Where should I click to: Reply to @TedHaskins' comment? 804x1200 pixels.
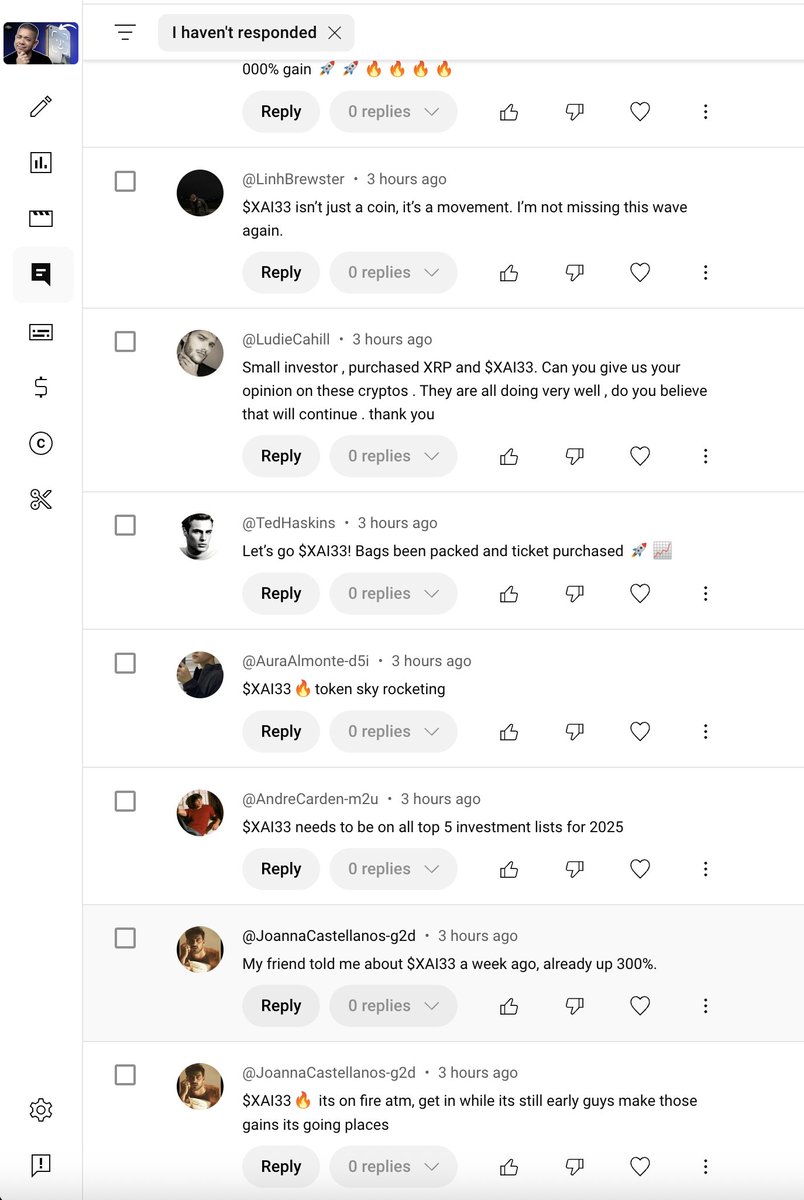(281, 594)
